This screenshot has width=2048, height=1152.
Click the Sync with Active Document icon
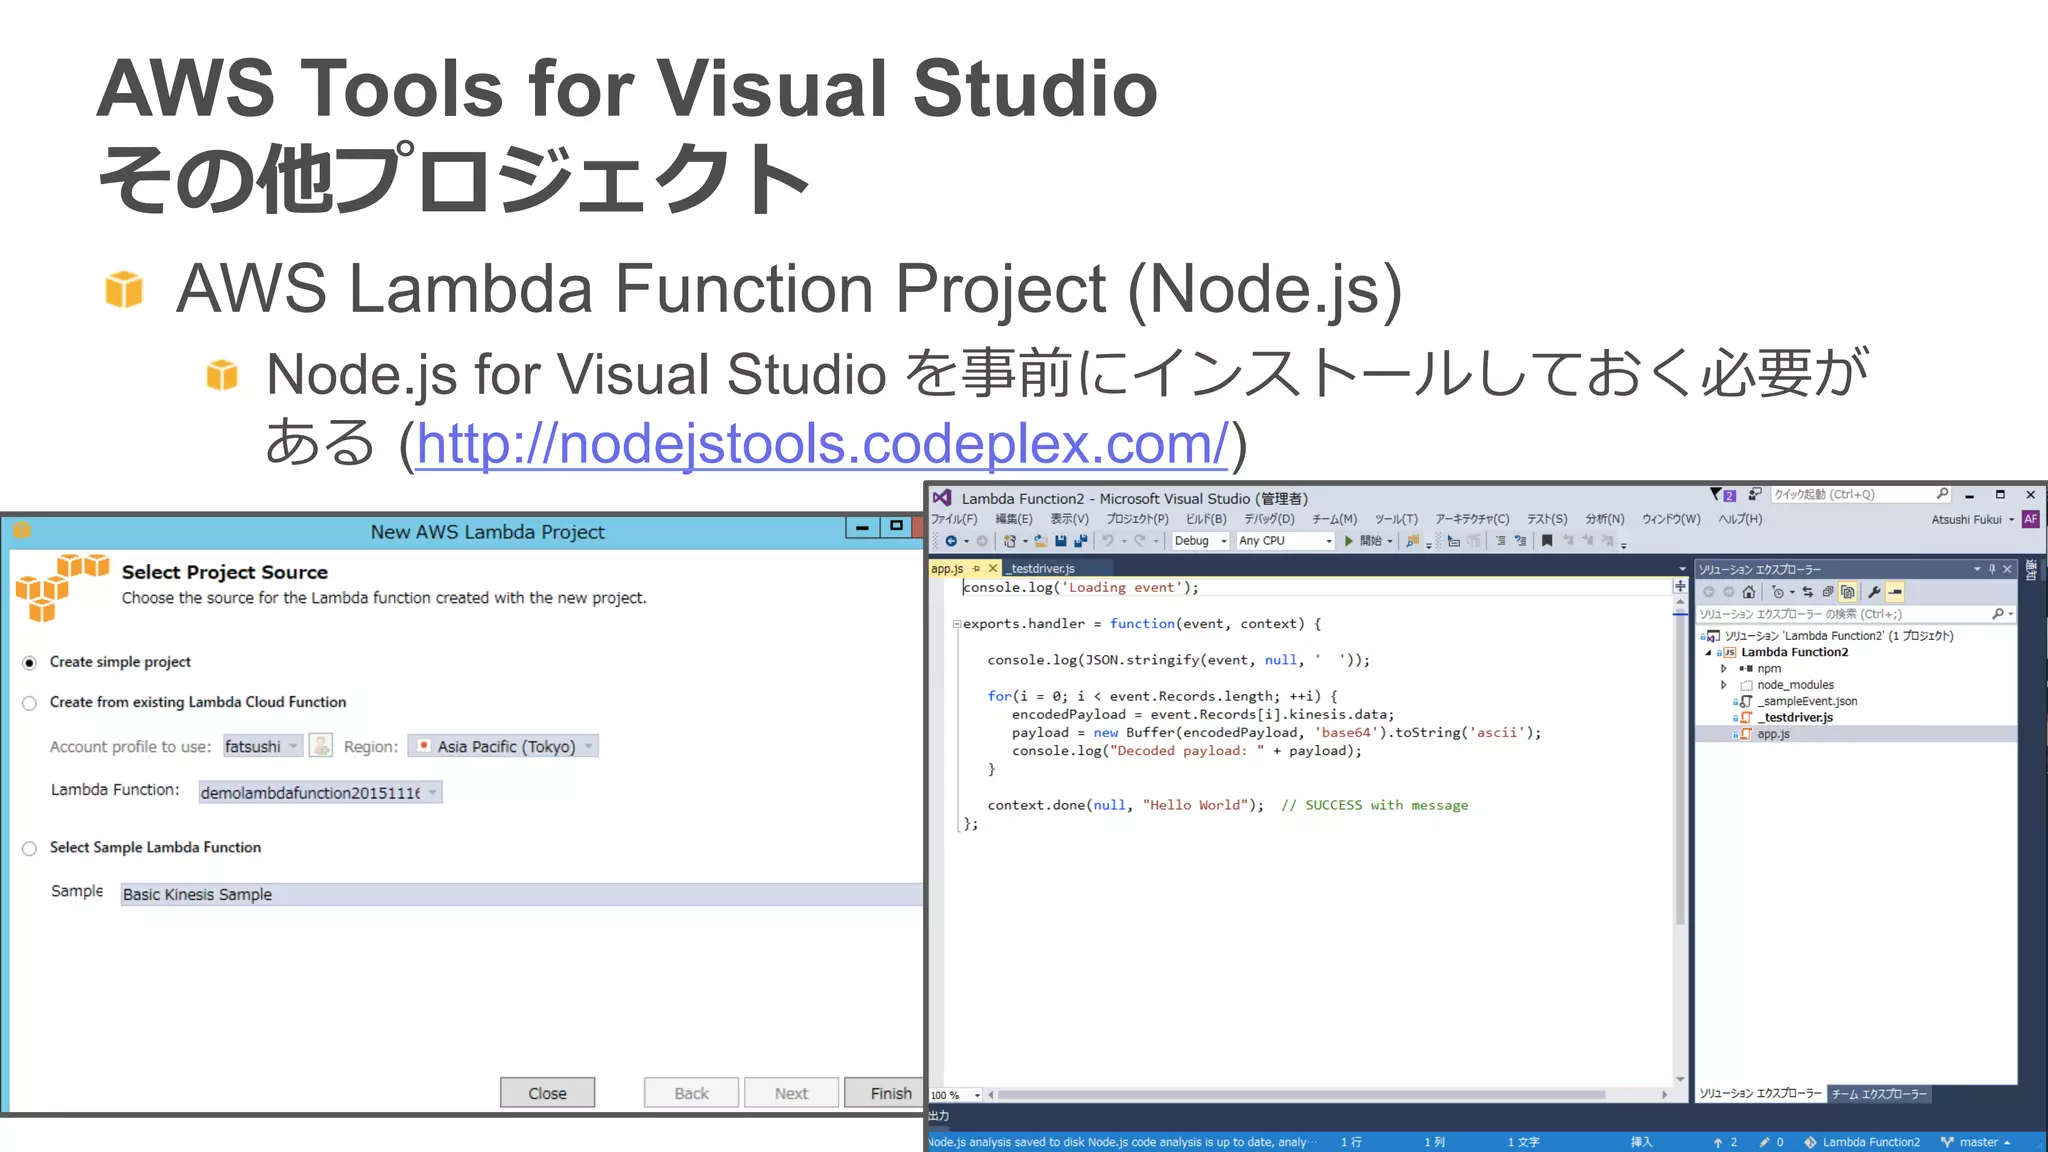(1807, 592)
